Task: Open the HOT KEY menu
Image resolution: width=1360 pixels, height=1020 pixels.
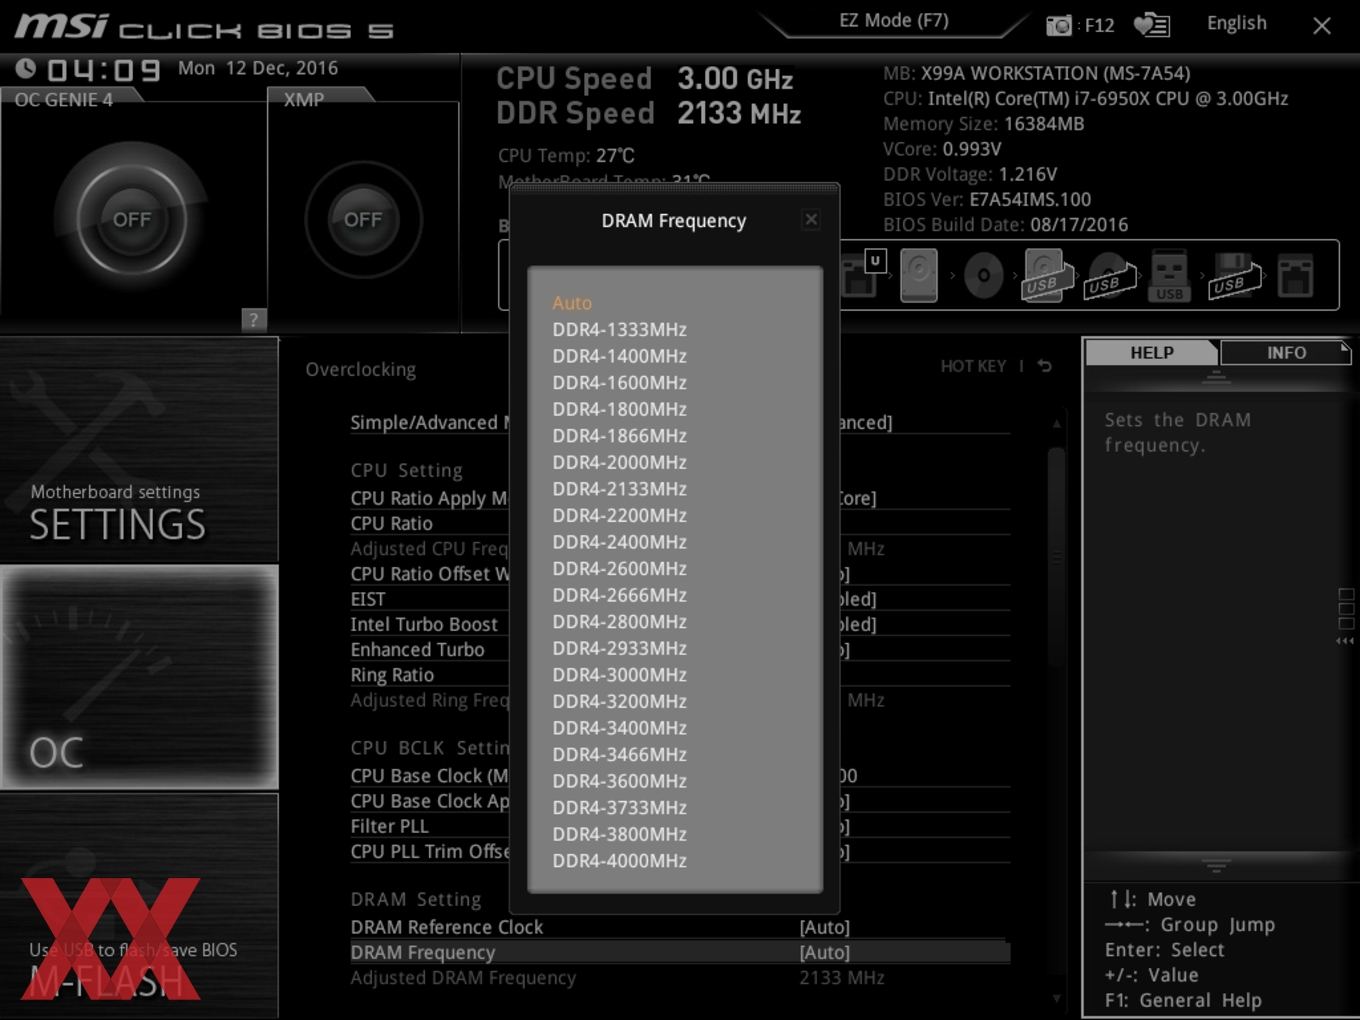Action: [x=973, y=366]
